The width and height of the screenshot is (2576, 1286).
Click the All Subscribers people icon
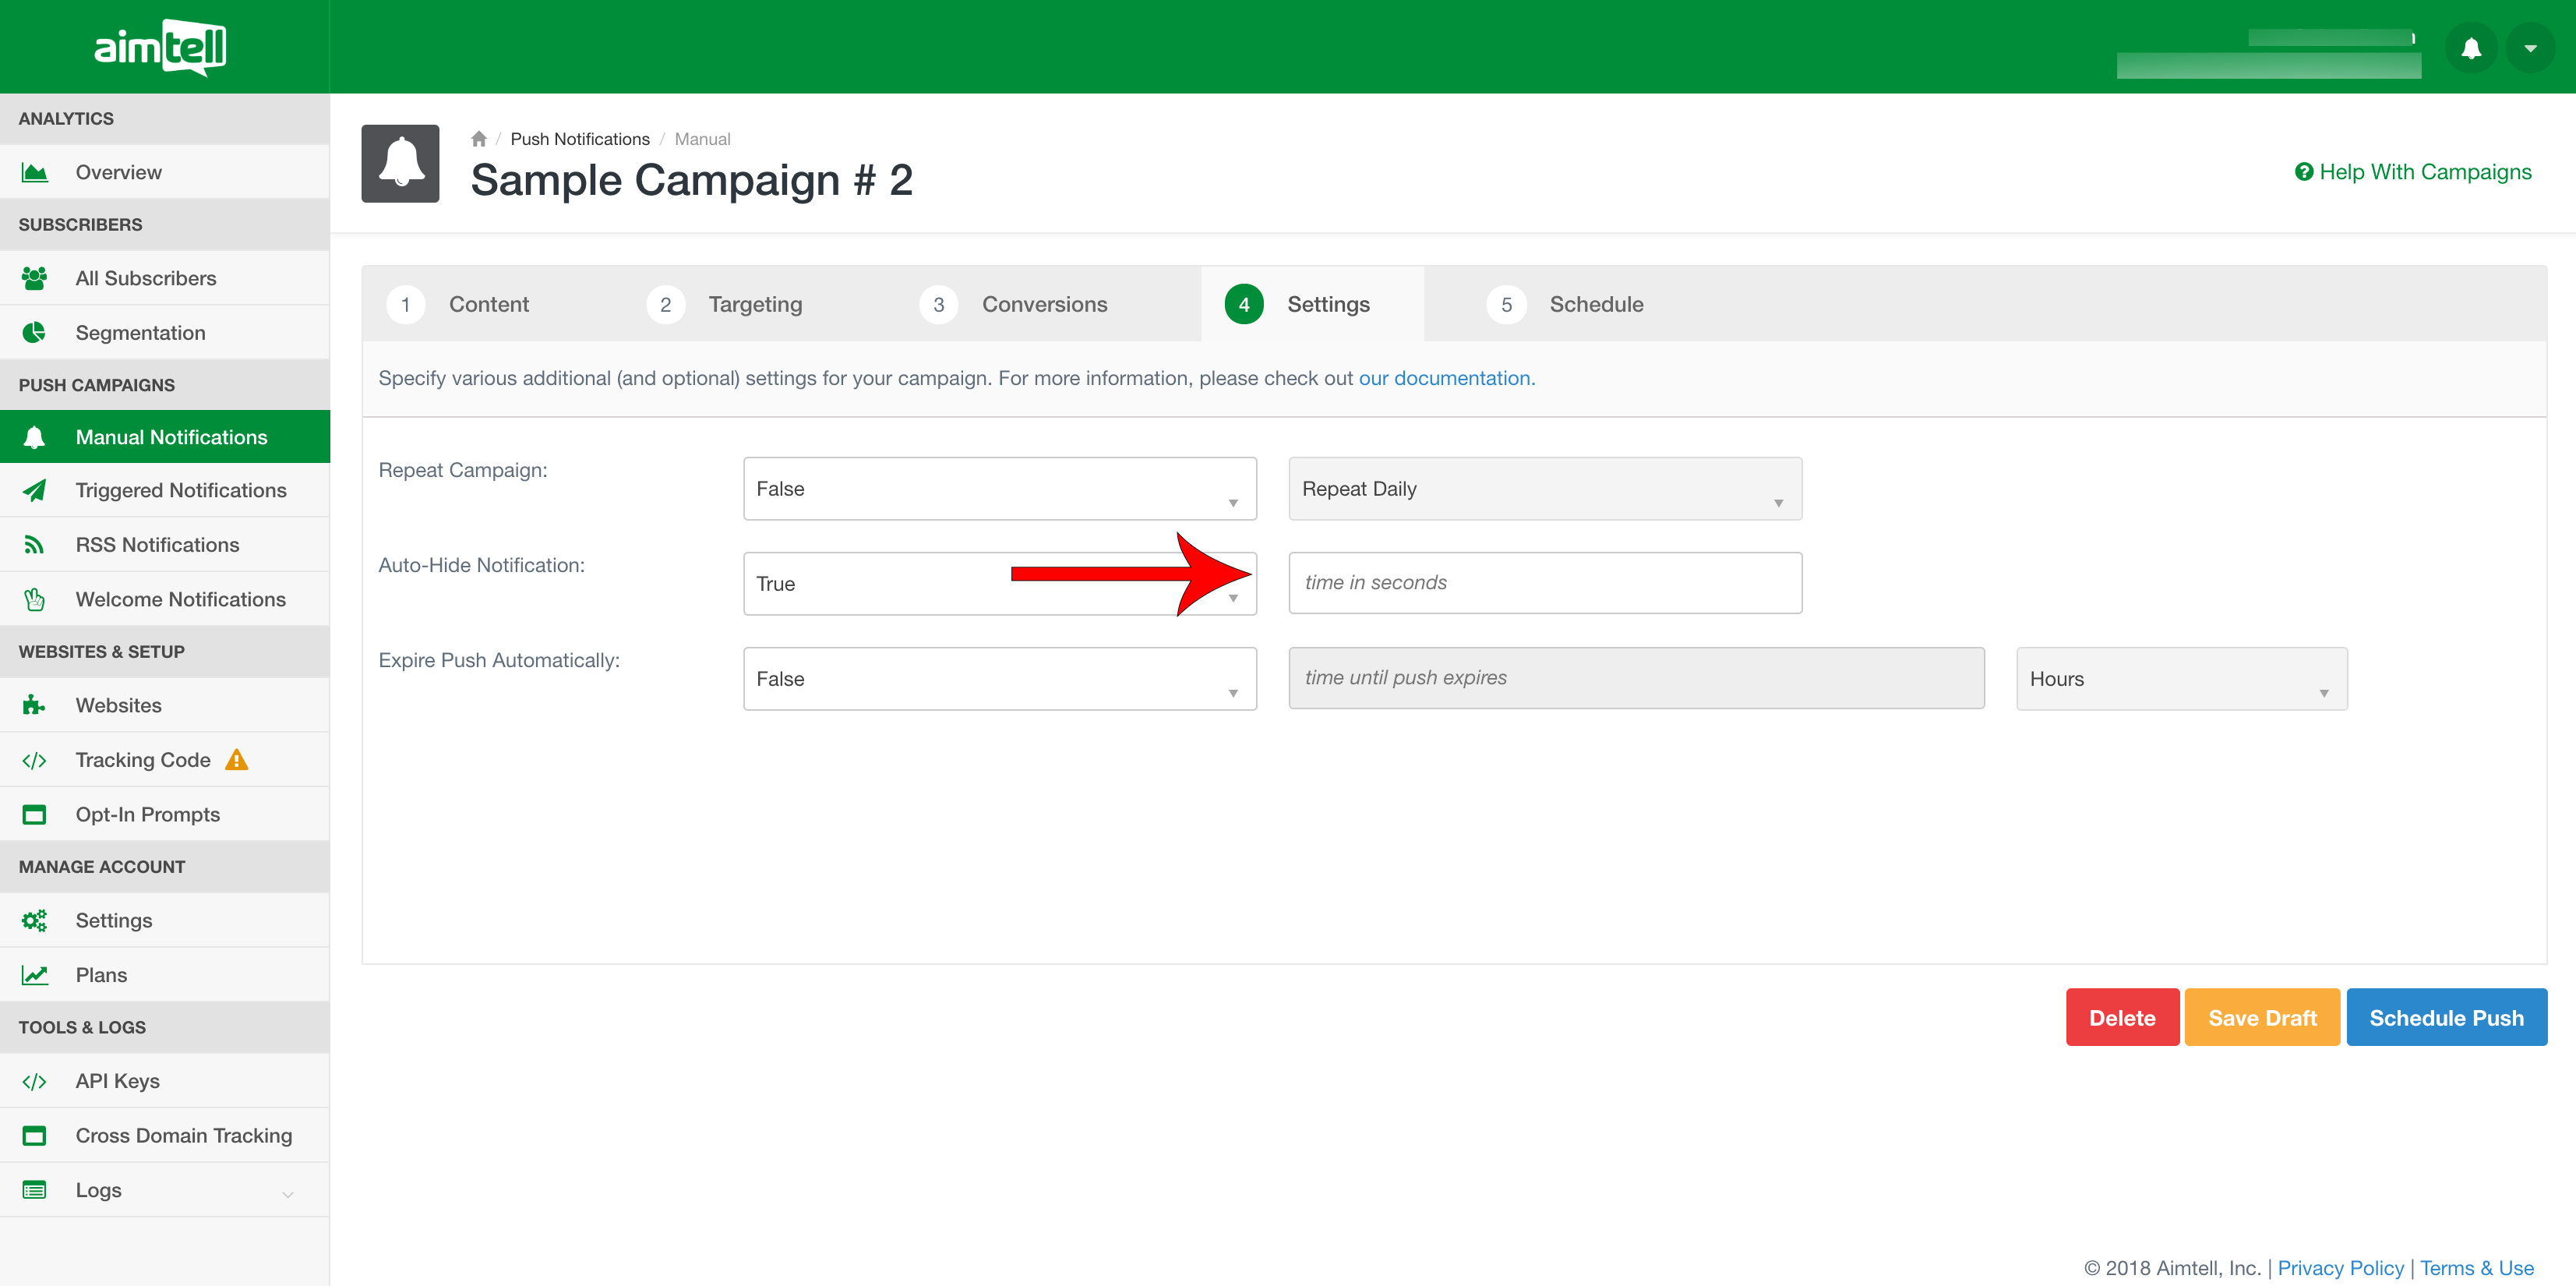click(x=34, y=278)
